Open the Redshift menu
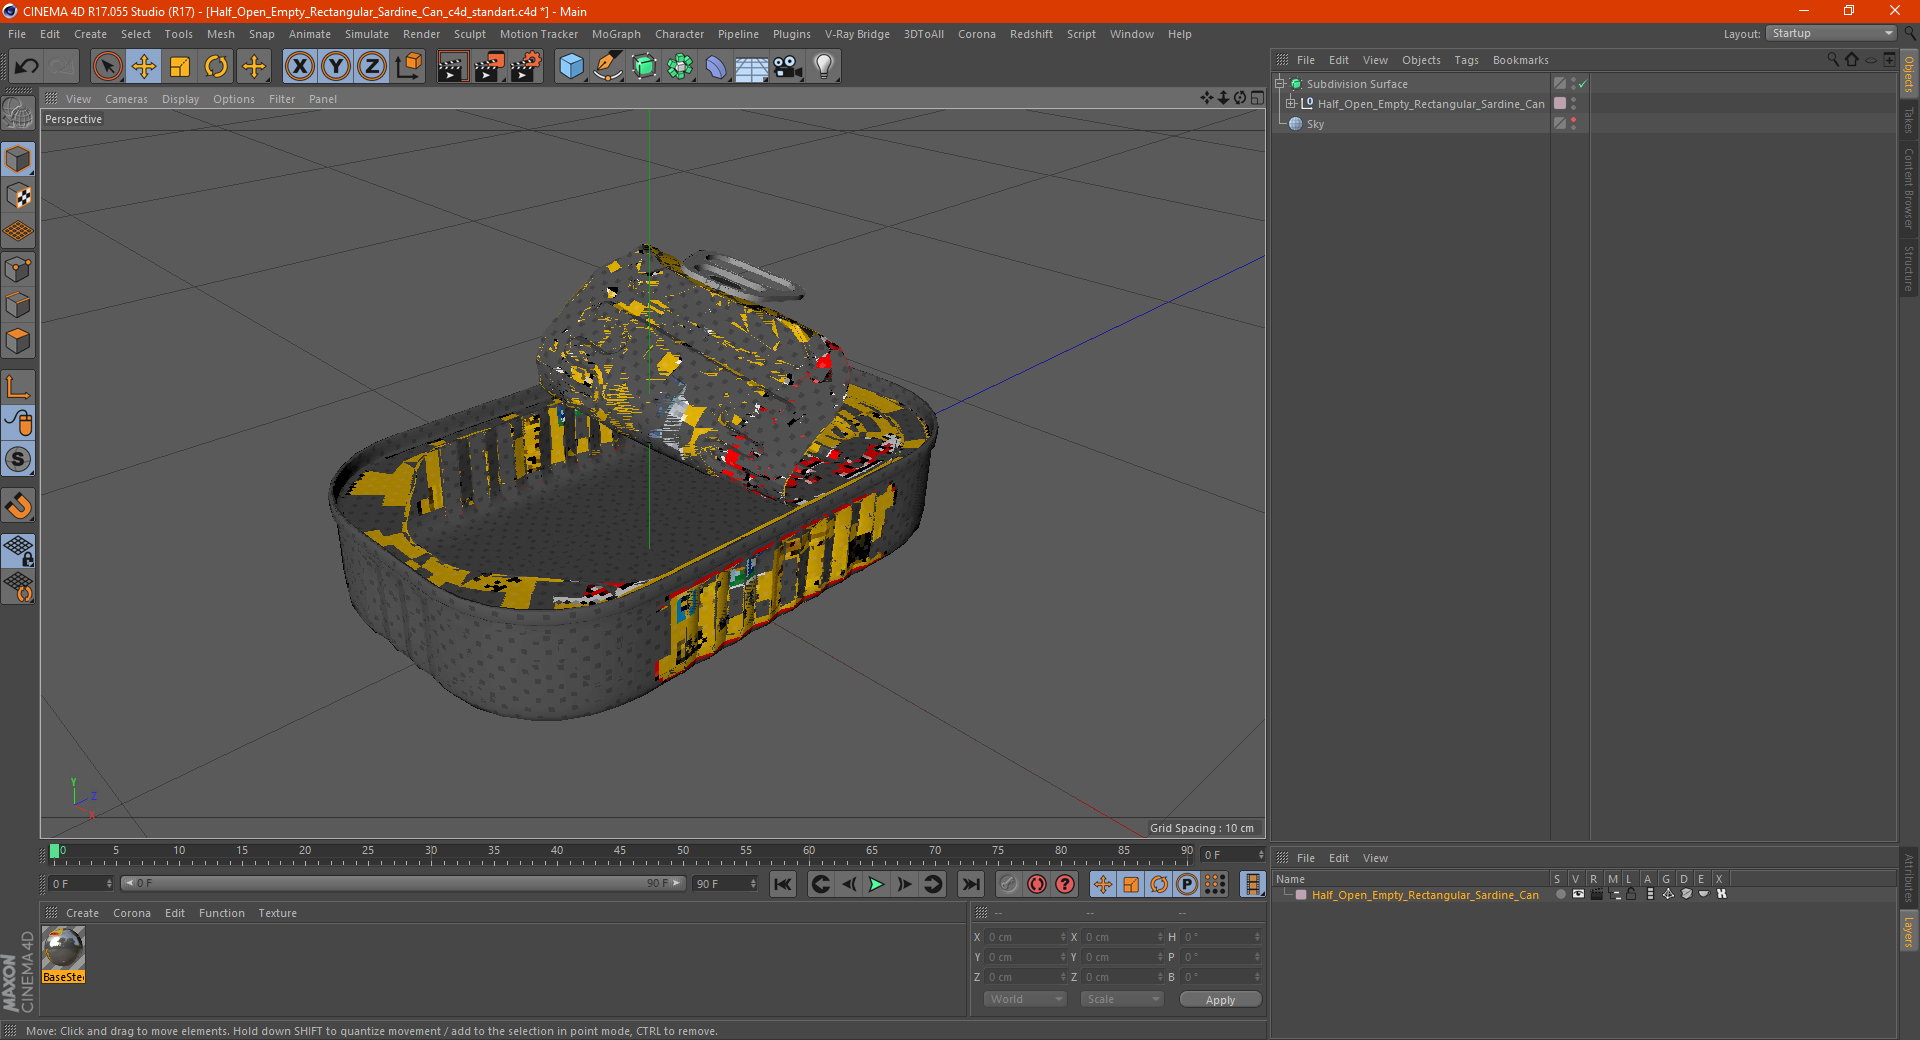1920x1040 pixels. point(1031,34)
